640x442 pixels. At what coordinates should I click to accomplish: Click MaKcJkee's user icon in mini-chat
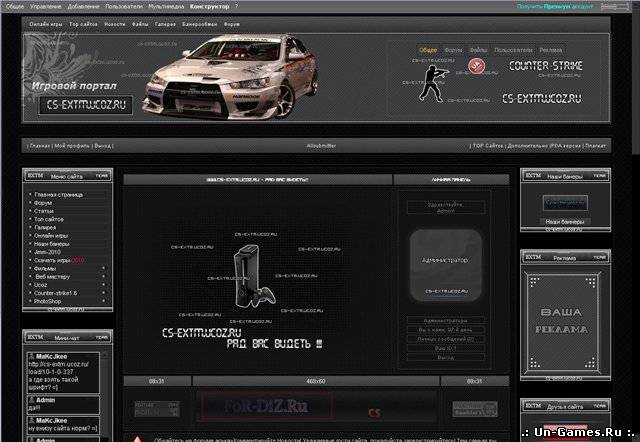pyautogui.click(x=30, y=356)
